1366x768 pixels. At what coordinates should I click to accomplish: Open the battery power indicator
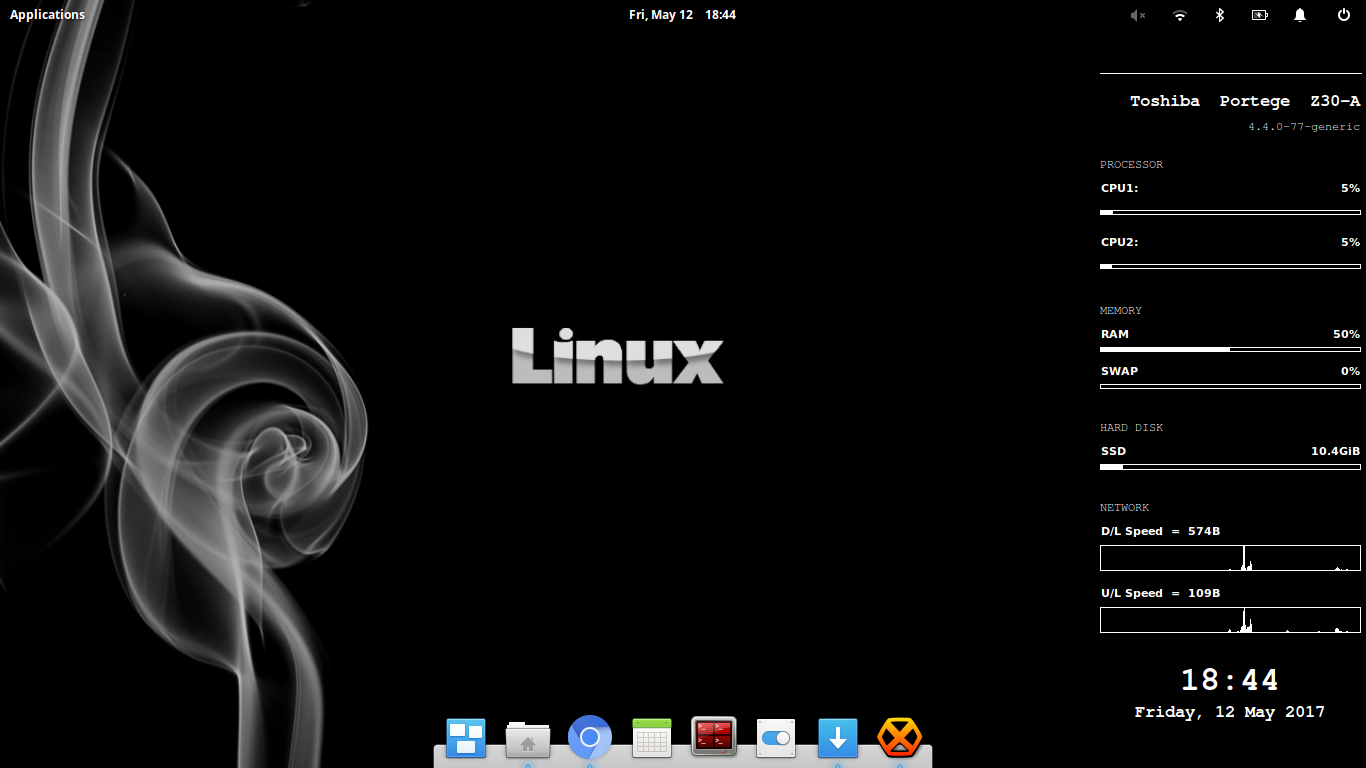[1259, 15]
